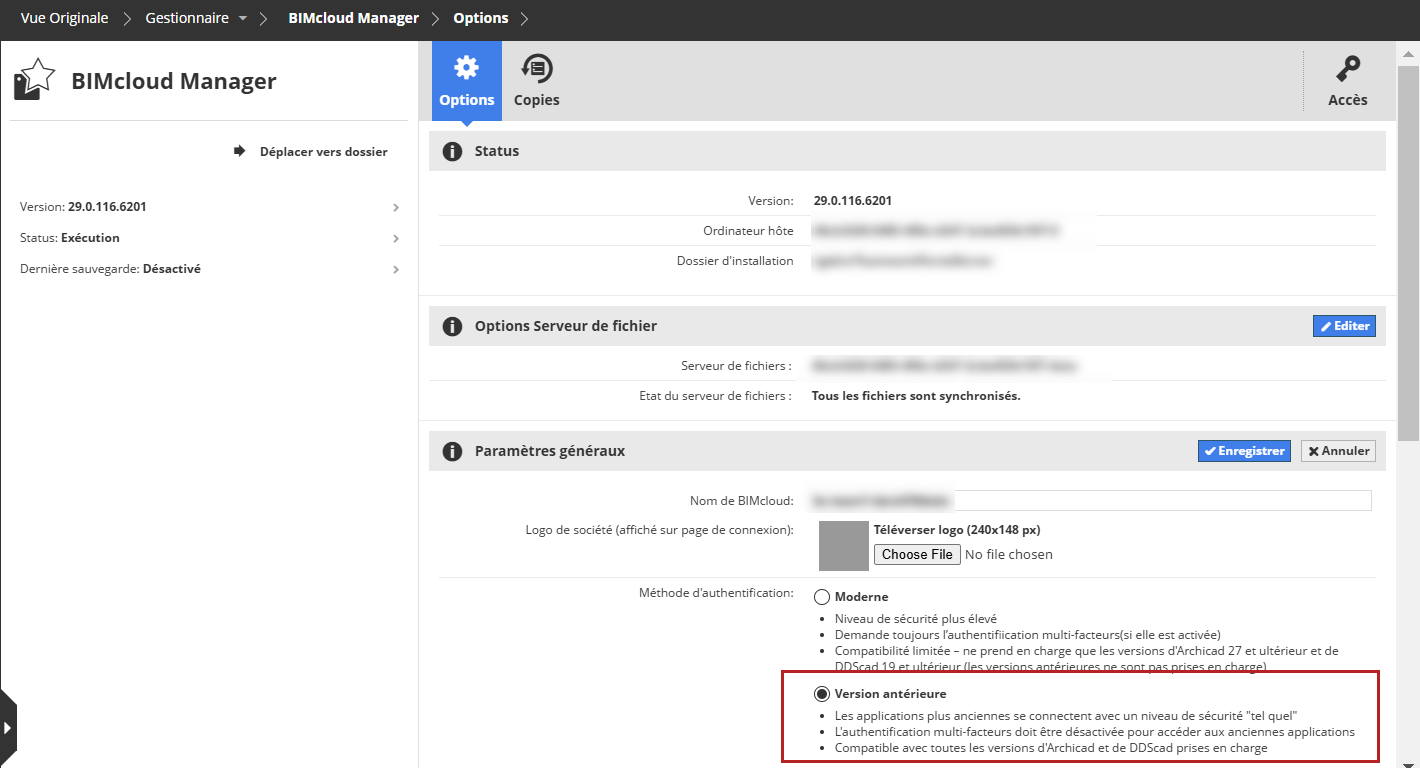Image resolution: width=1420 pixels, height=768 pixels.
Task: Click Déplacer vers dossier link
Action: coord(324,152)
